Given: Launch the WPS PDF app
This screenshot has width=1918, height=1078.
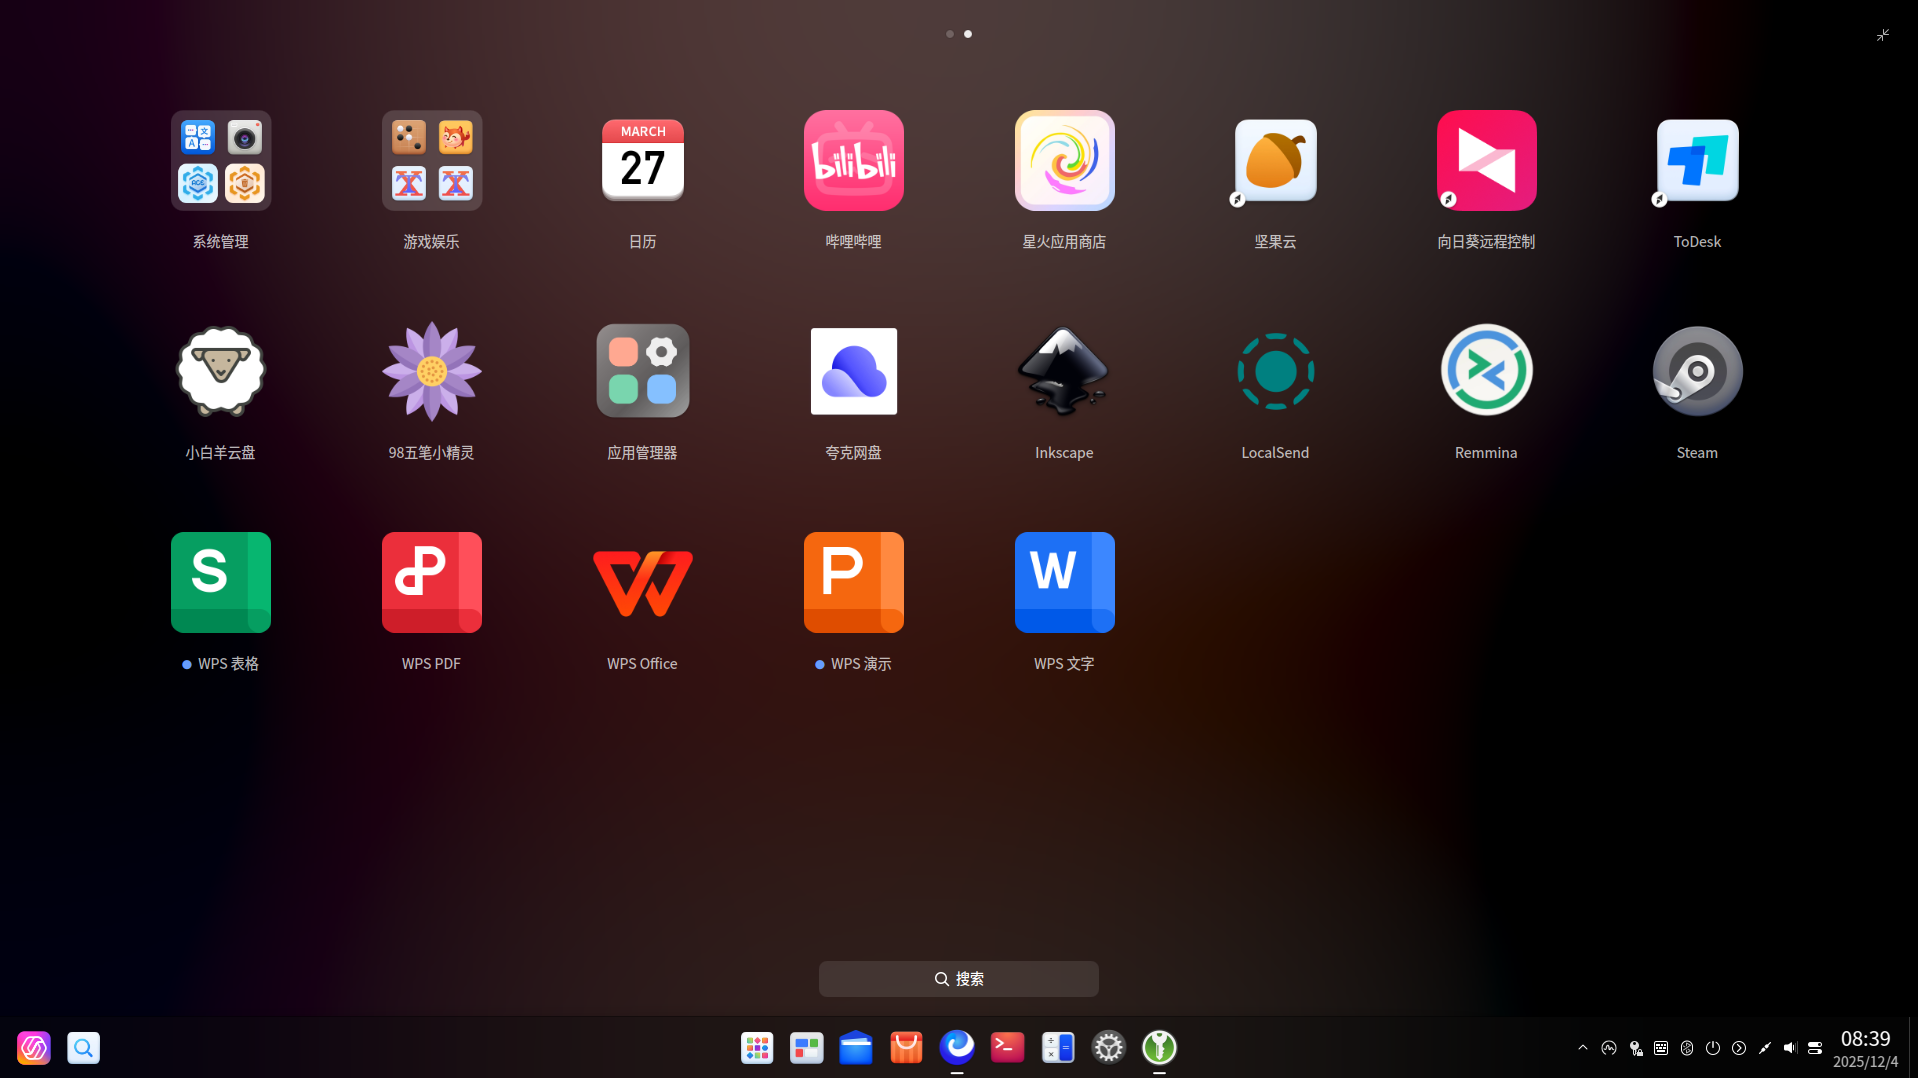Looking at the screenshot, I should click(x=432, y=582).
